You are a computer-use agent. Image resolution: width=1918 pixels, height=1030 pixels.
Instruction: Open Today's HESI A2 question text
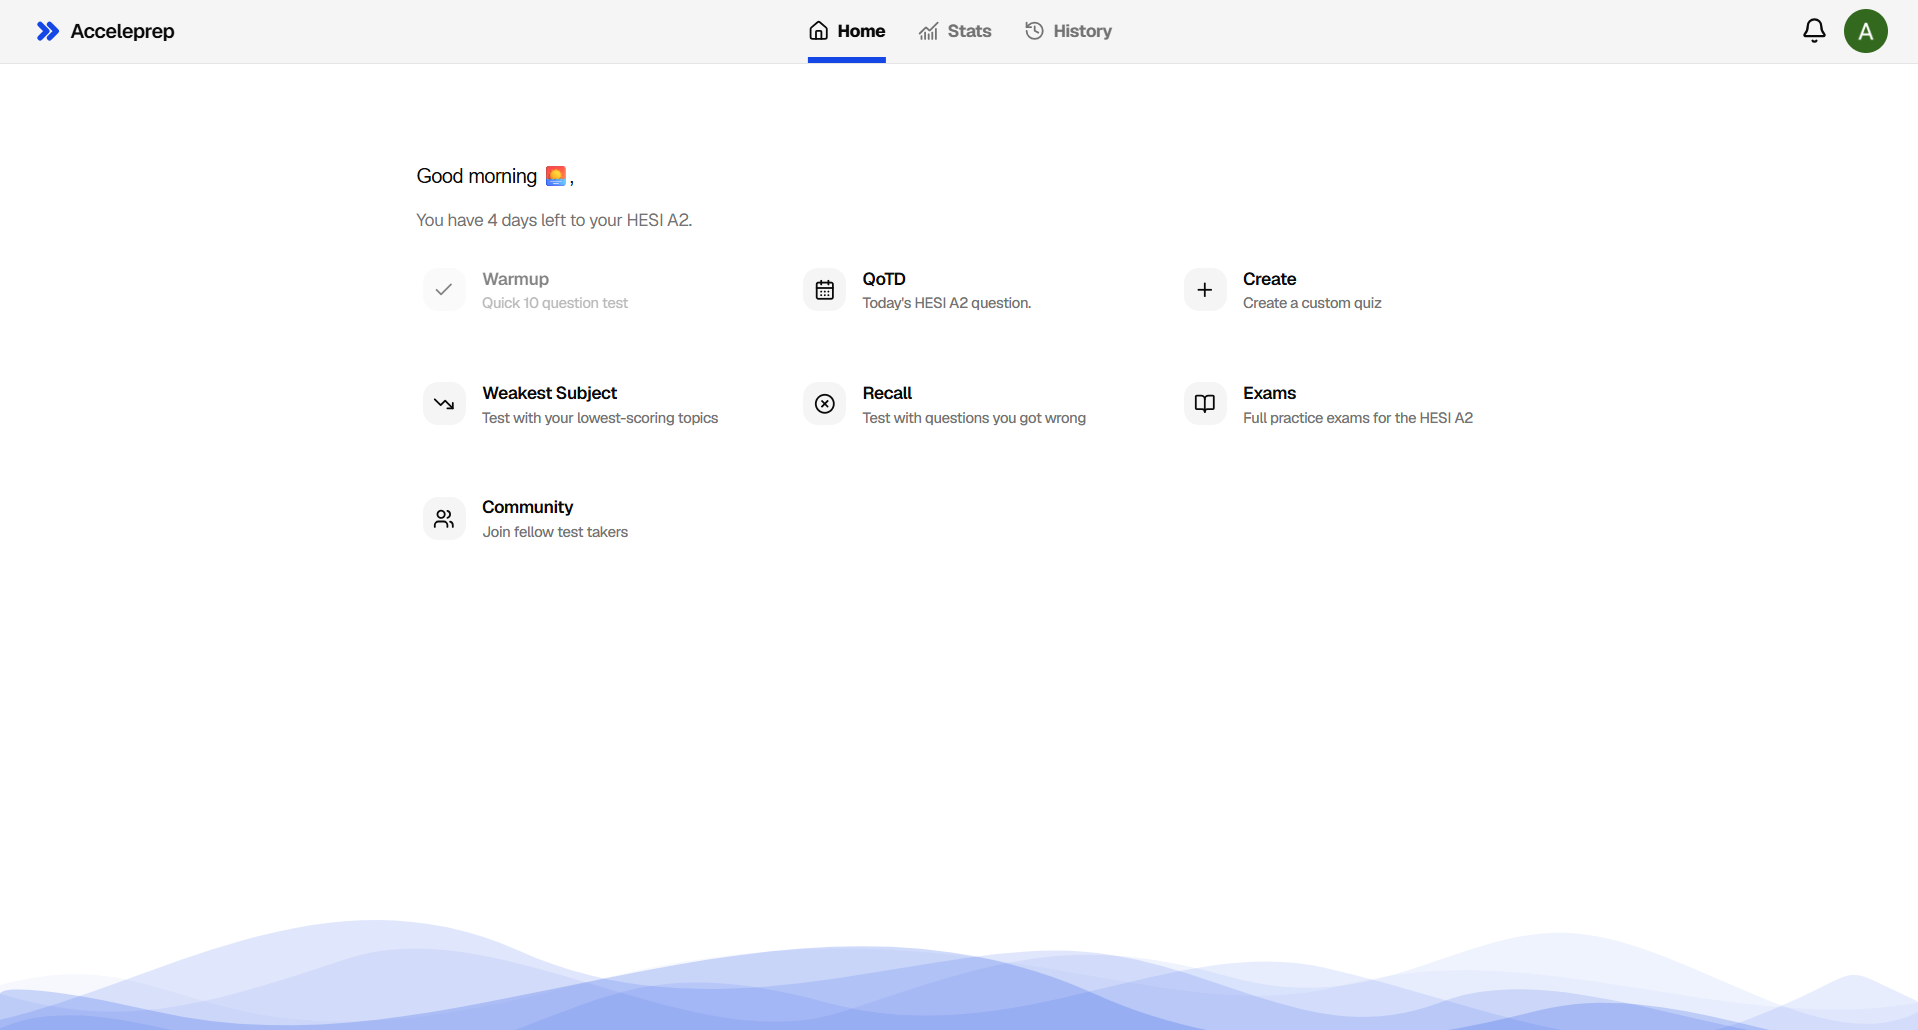pos(946,303)
